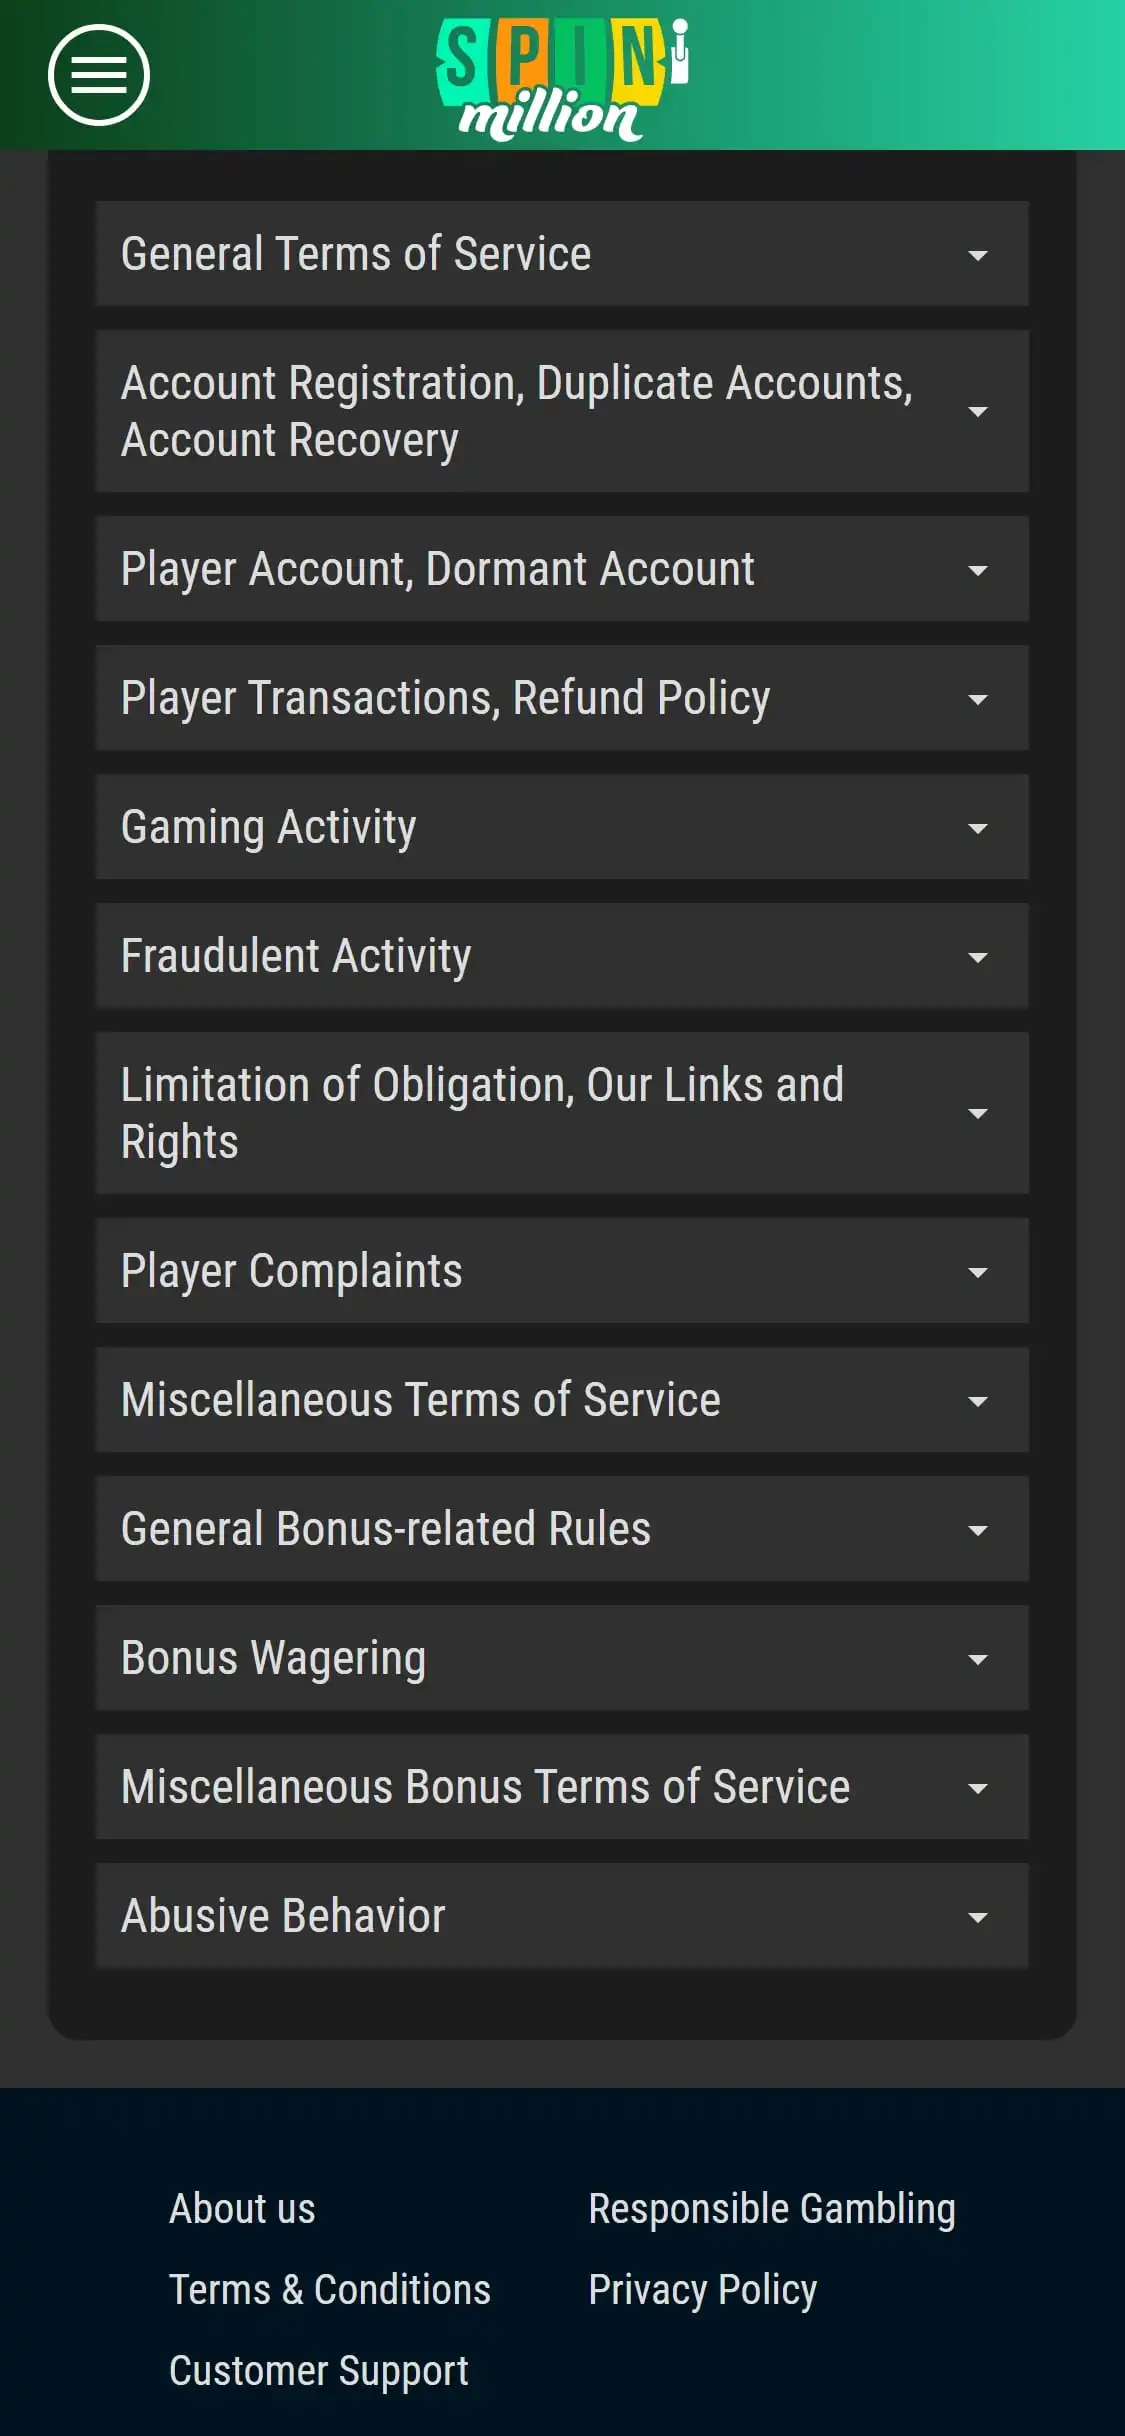Click the Fraudulent Activity dropdown arrow
The height and width of the screenshot is (2436, 1125).
(x=977, y=957)
